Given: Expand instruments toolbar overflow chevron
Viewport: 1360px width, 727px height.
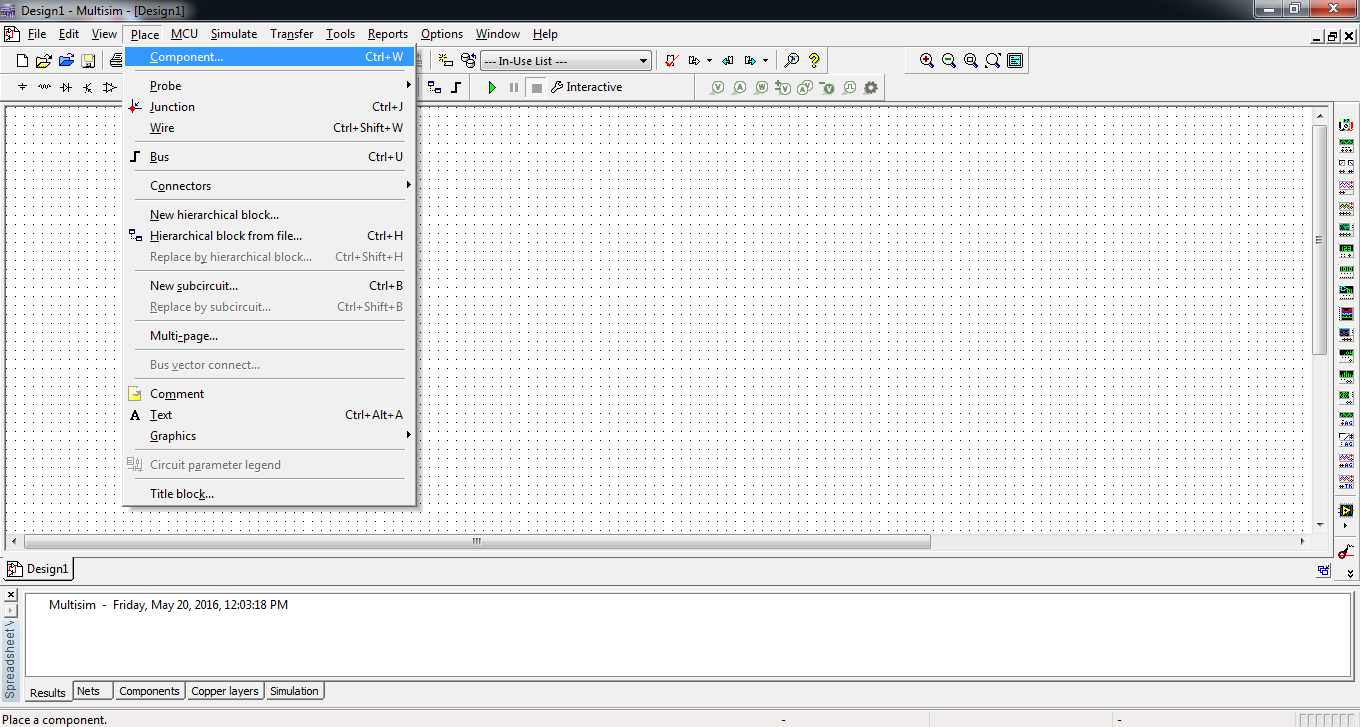Looking at the screenshot, I should coord(1350,573).
